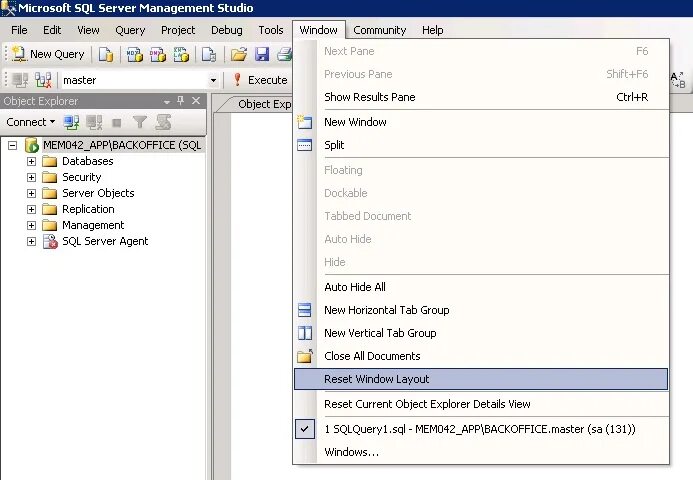Click the SQL Server Agent icon
This screenshot has width=693, height=480.
50,241
